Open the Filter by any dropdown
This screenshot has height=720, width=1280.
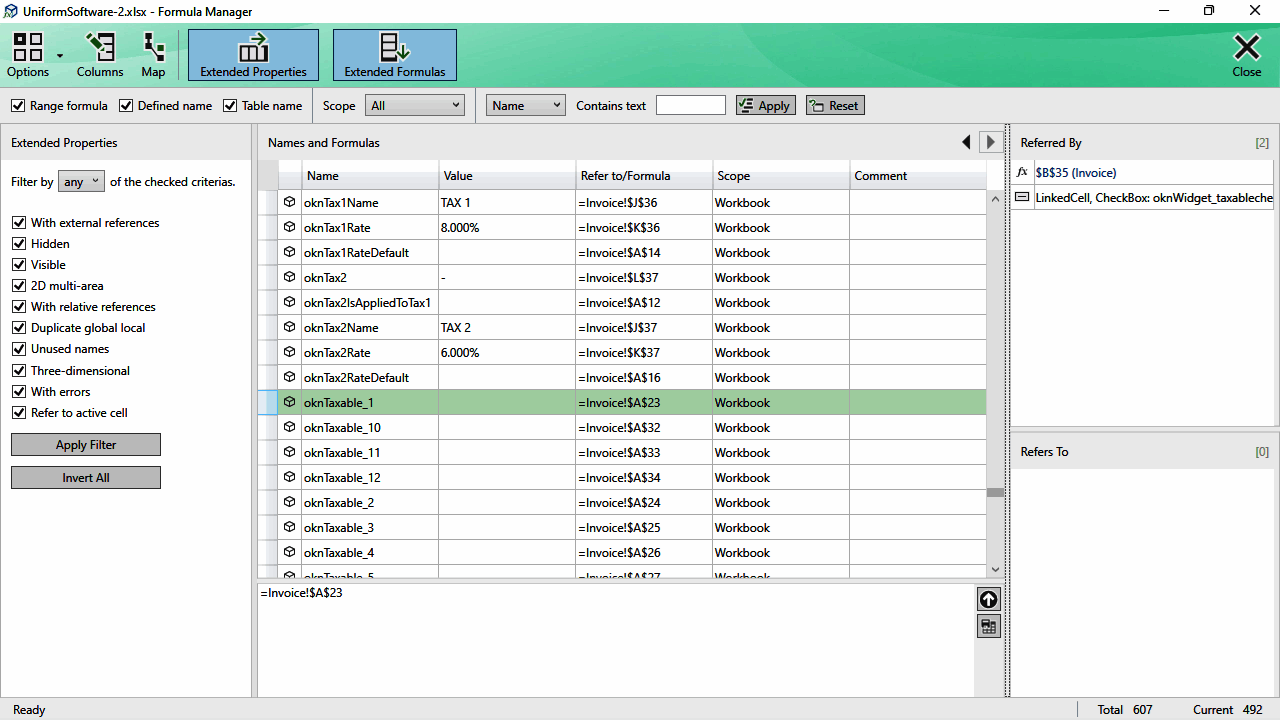point(82,181)
